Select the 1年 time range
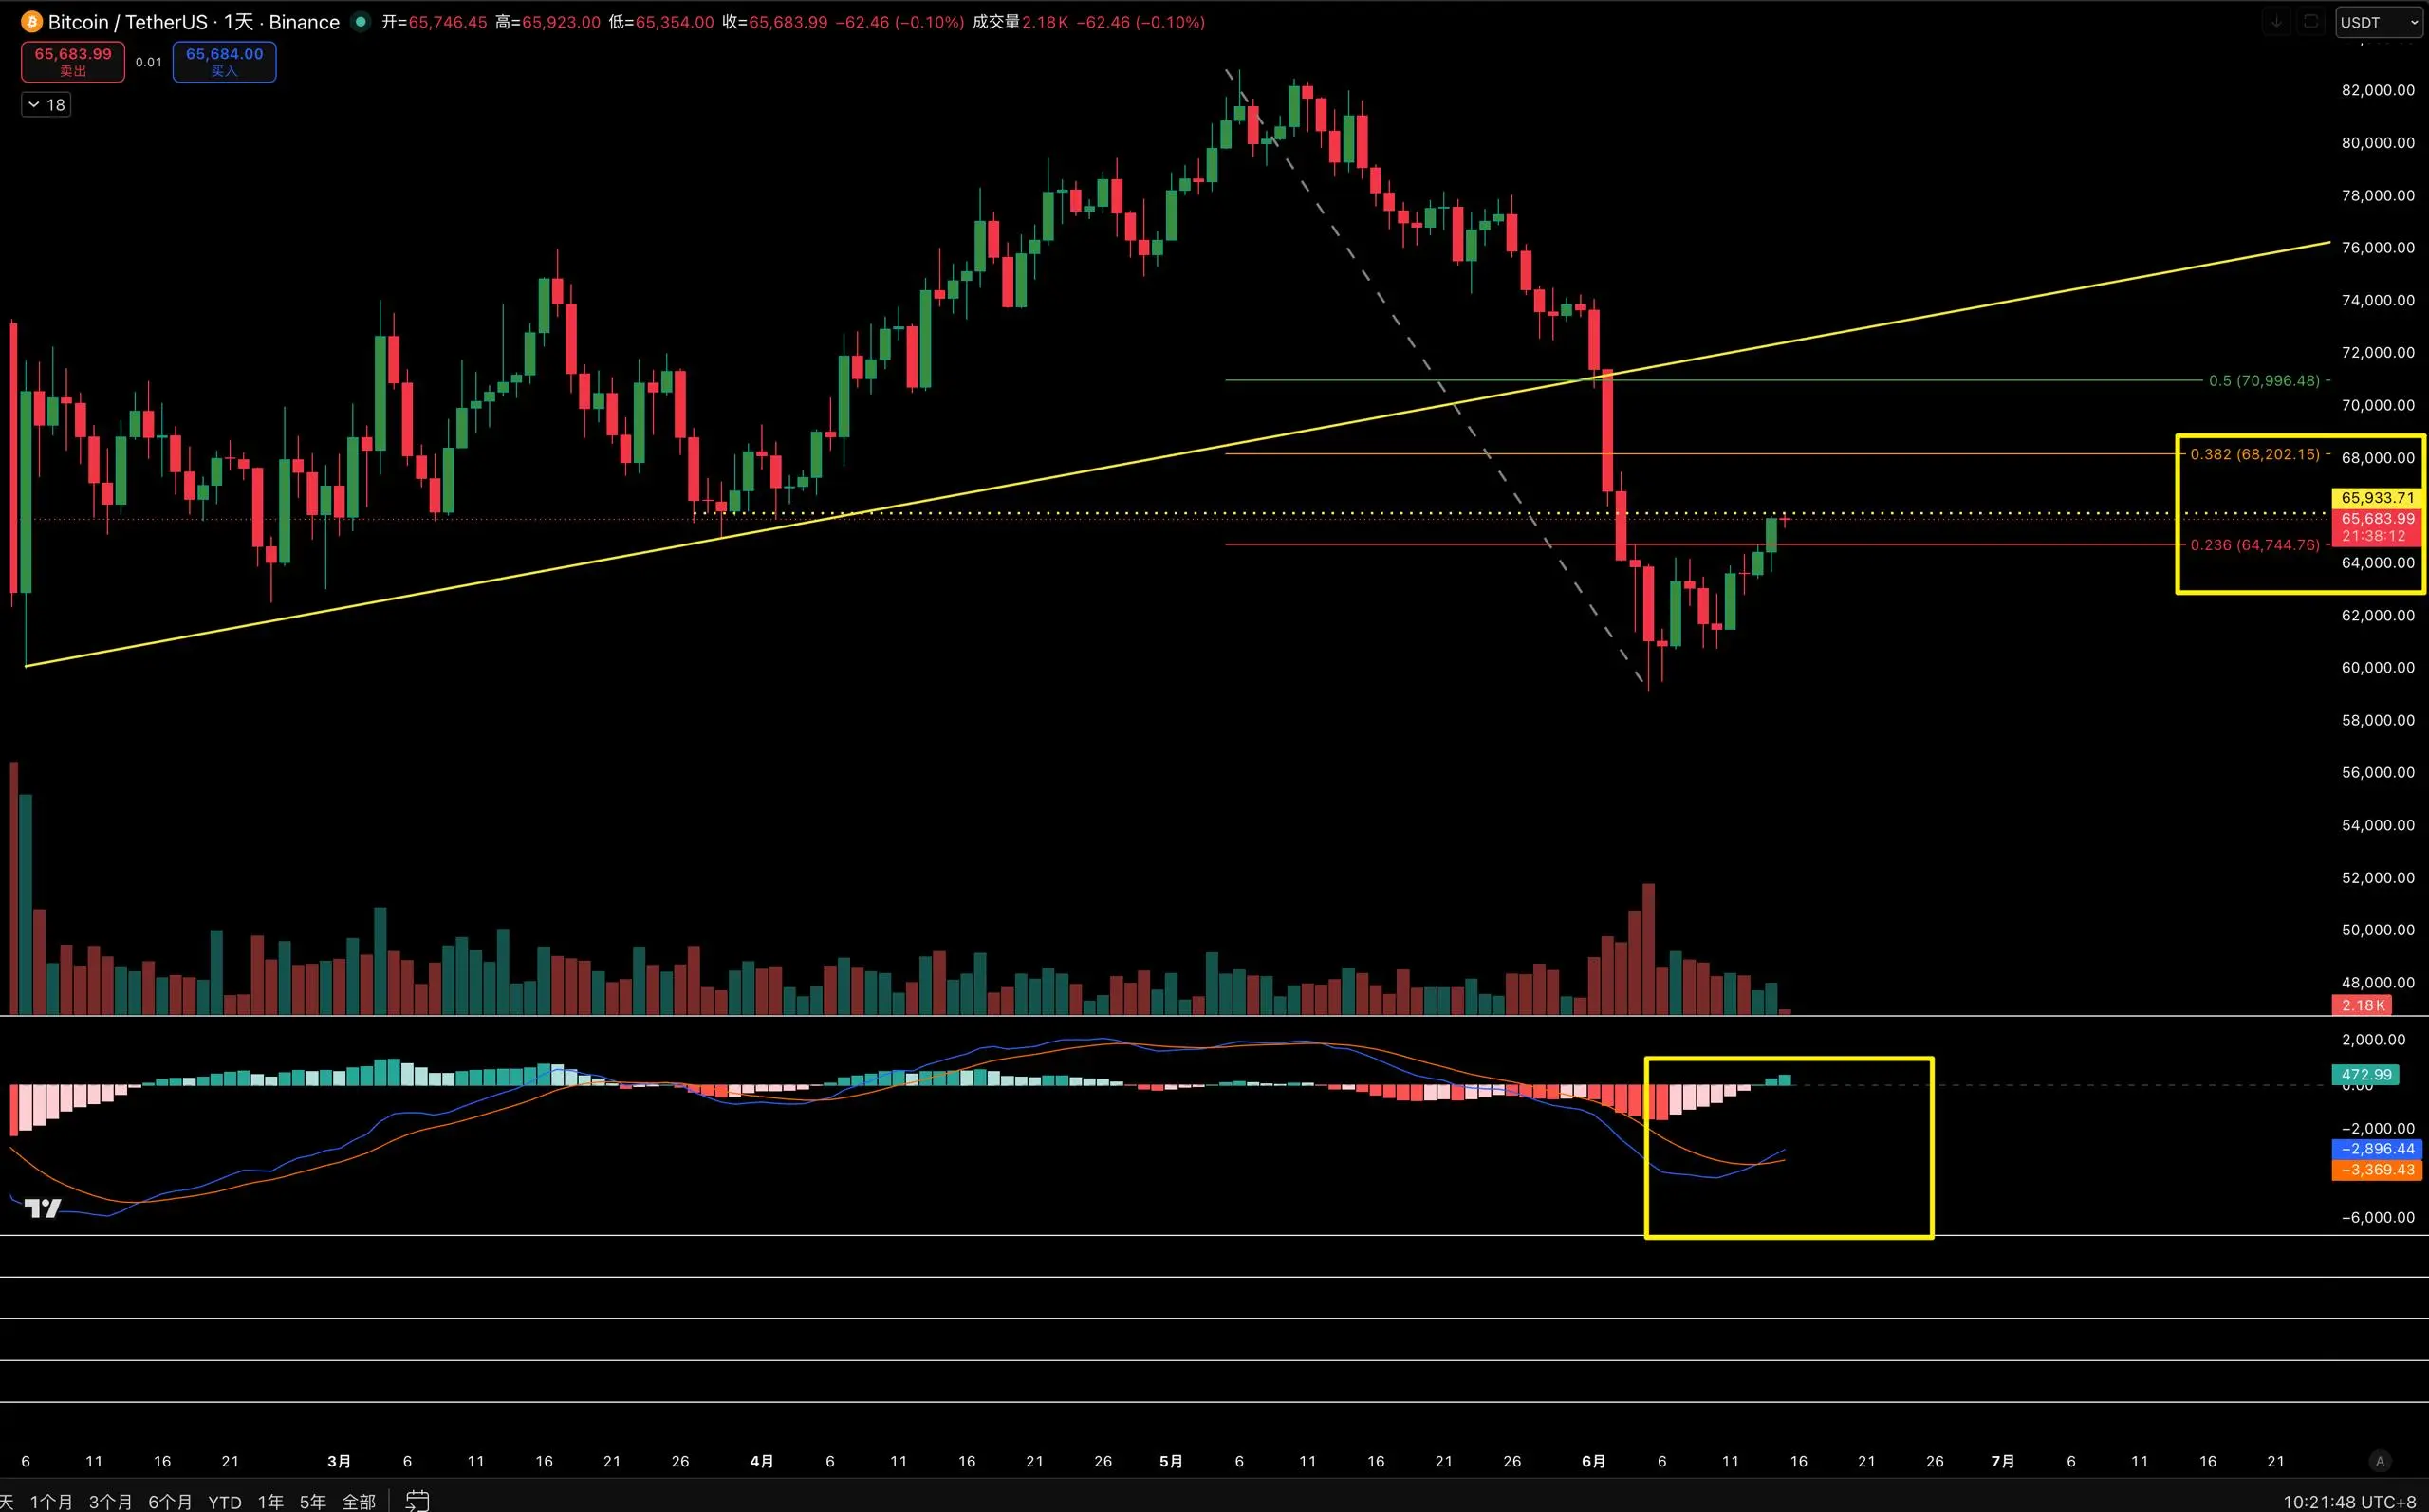Image resolution: width=2429 pixels, height=1512 pixels. pos(271,1501)
